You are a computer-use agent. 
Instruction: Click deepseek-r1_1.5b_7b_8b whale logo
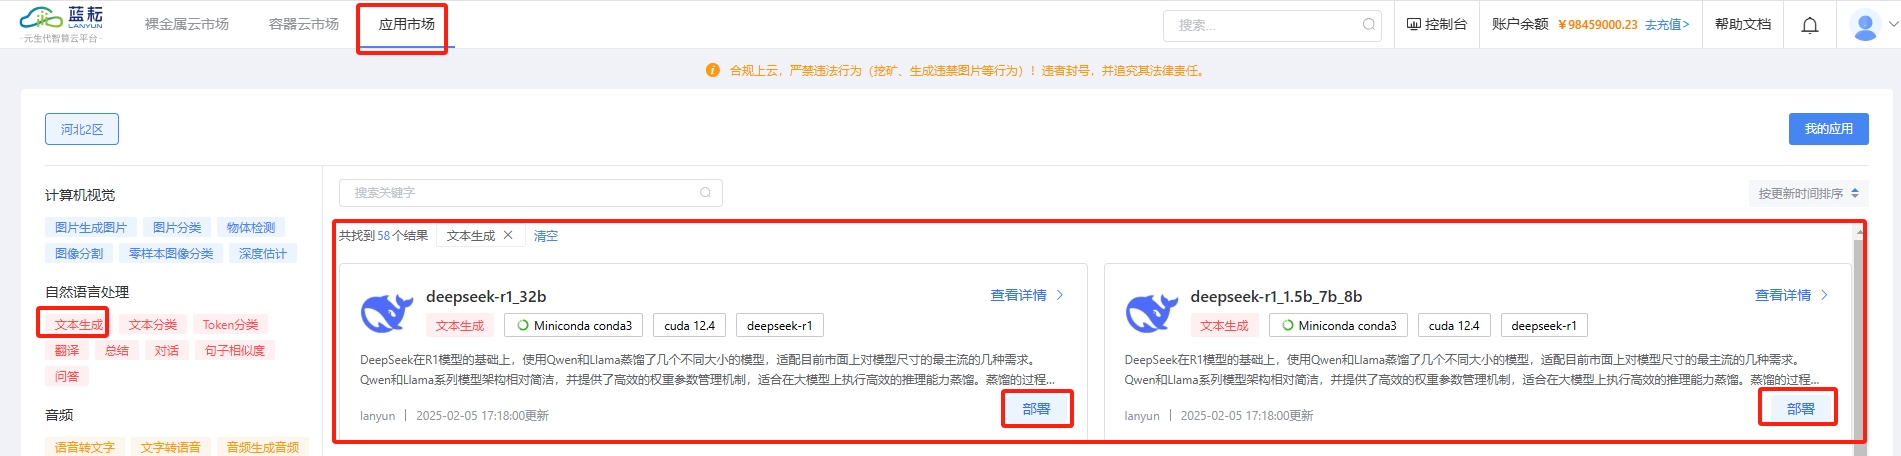(1152, 313)
